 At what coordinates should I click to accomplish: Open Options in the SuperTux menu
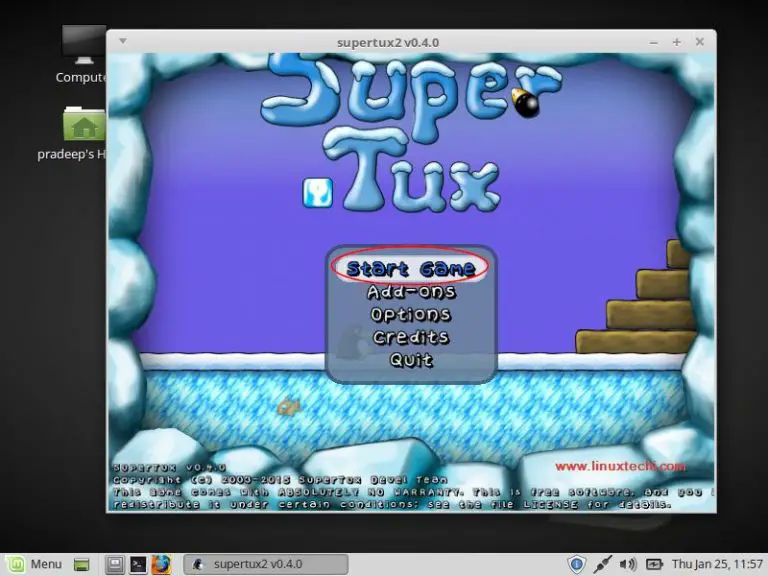[410, 315]
